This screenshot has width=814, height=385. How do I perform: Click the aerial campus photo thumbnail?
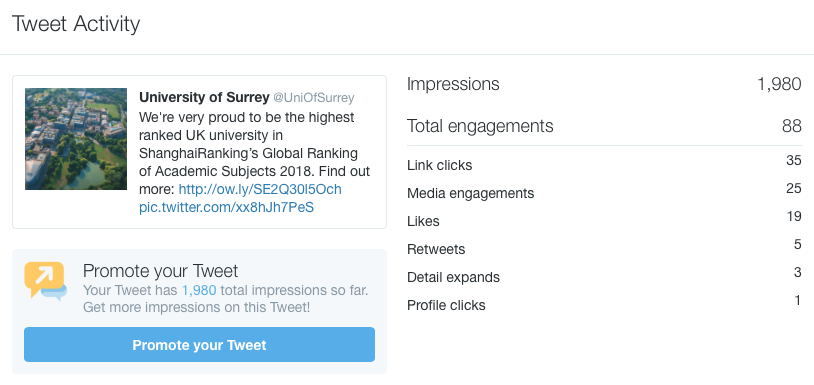click(x=76, y=139)
